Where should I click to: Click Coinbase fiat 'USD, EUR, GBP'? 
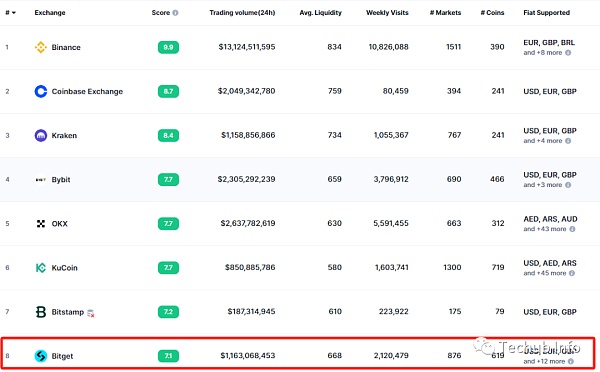[550, 91]
